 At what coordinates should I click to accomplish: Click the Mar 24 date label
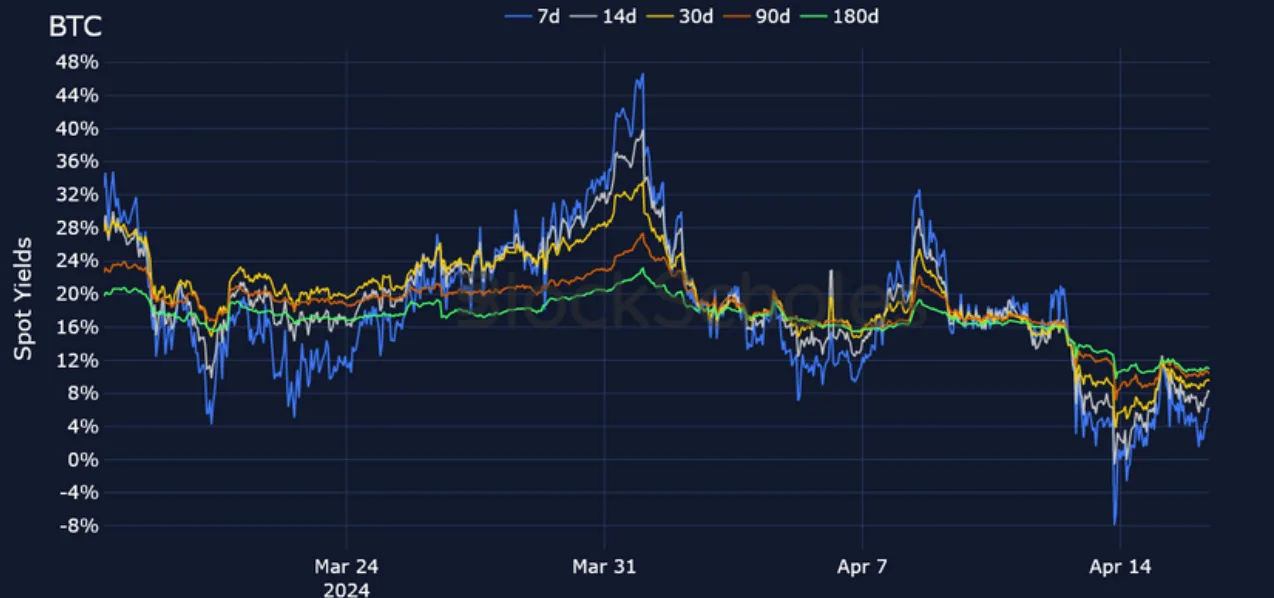click(346, 566)
